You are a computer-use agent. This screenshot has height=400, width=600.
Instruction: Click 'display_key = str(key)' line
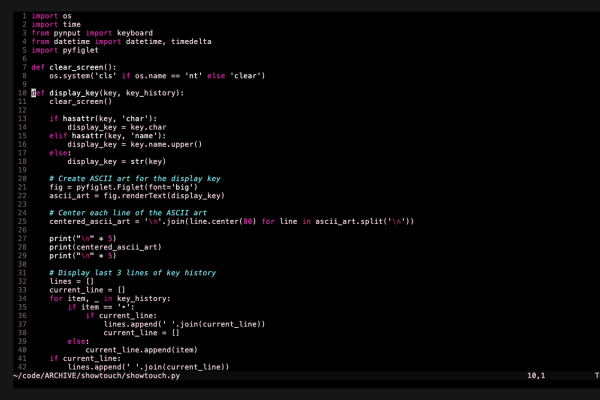click(x=117, y=162)
